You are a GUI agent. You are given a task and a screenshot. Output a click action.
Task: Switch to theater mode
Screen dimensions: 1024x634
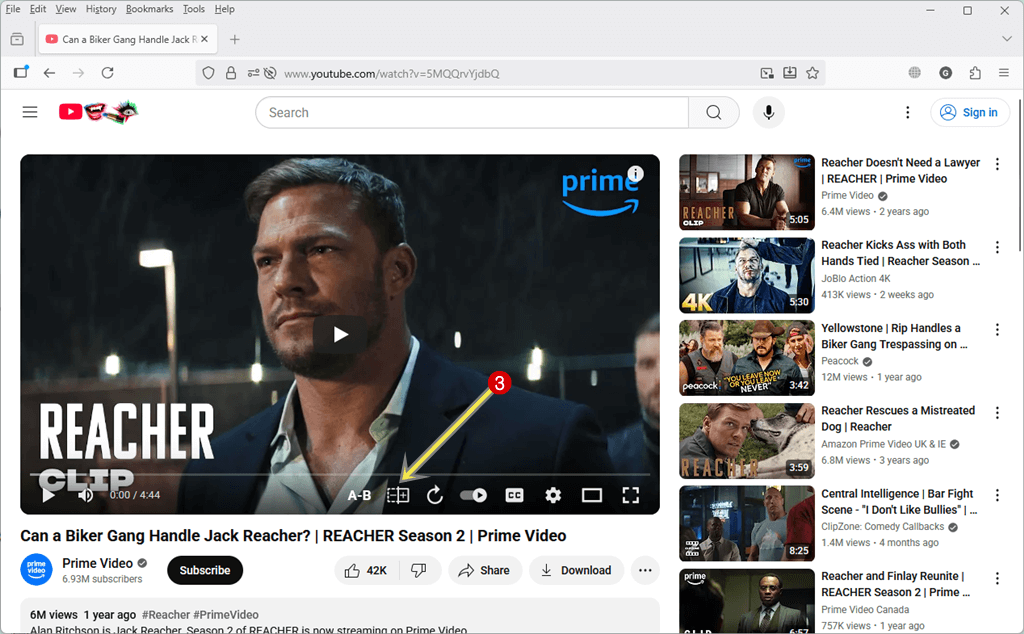point(592,496)
